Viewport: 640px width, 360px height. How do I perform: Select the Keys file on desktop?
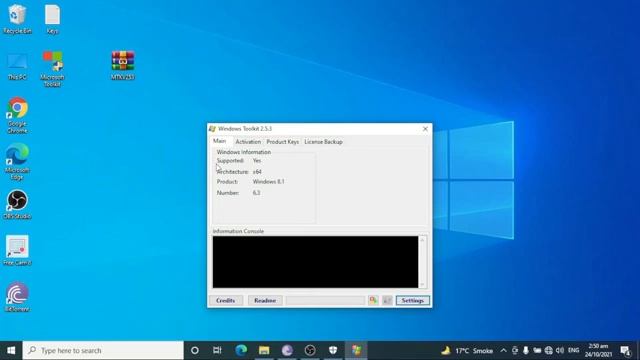52,19
